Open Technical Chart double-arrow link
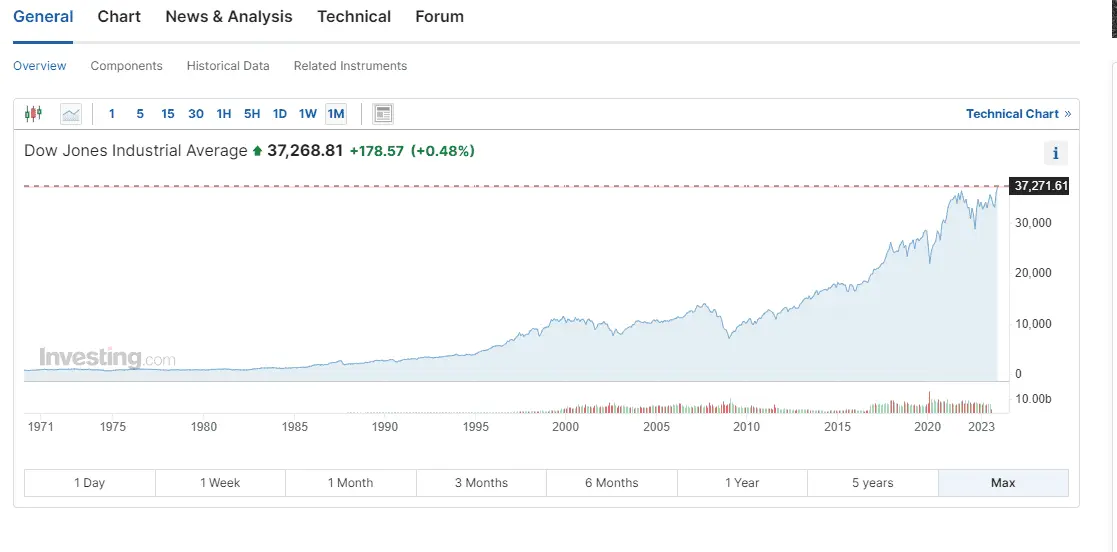This screenshot has height=552, width=1117. [1018, 114]
